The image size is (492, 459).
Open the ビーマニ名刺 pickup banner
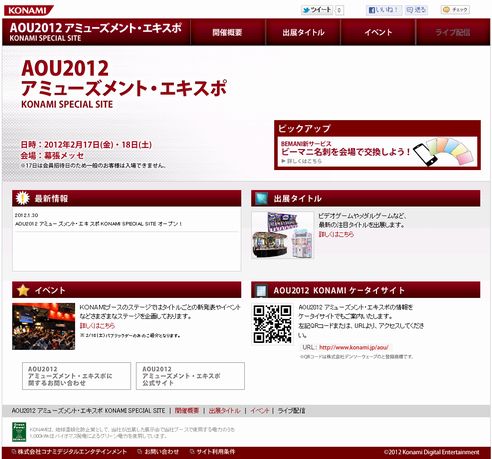pyautogui.click(x=377, y=152)
